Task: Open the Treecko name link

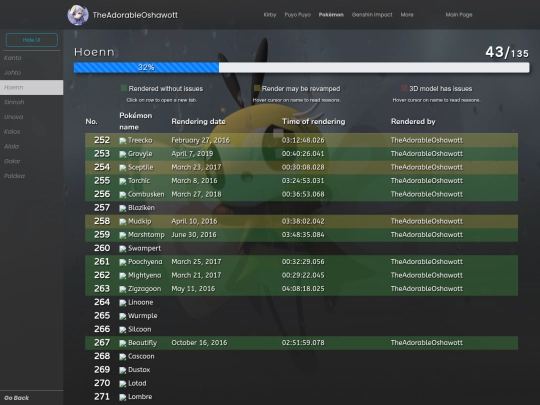Action: click(140, 141)
